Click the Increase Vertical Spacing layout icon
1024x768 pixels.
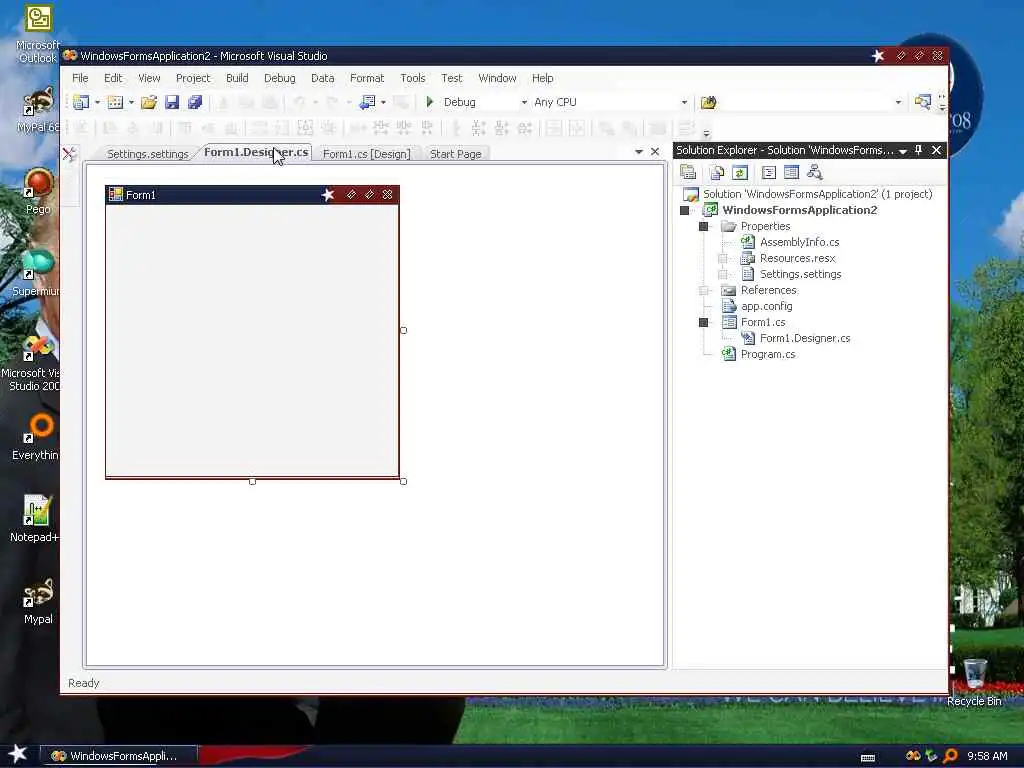(478, 128)
